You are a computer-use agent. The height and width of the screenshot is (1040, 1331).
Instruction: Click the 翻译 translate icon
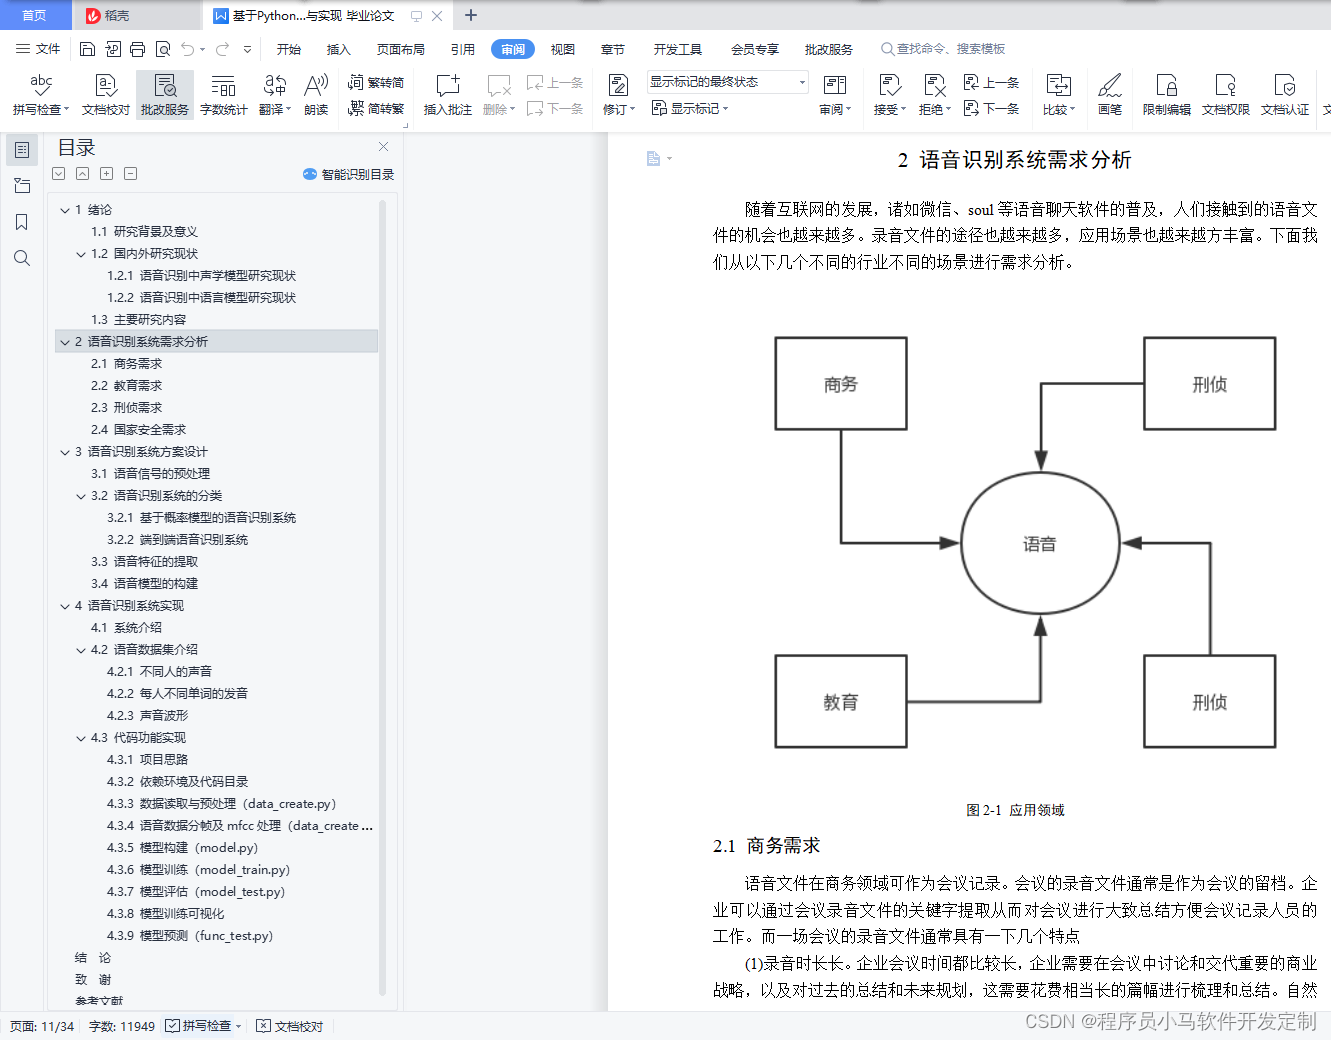pyautogui.click(x=275, y=85)
